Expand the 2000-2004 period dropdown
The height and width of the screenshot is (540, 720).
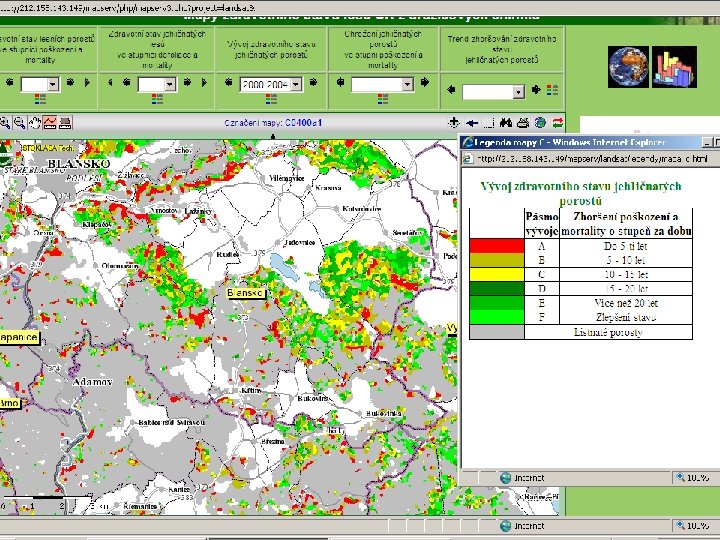click(297, 85)
